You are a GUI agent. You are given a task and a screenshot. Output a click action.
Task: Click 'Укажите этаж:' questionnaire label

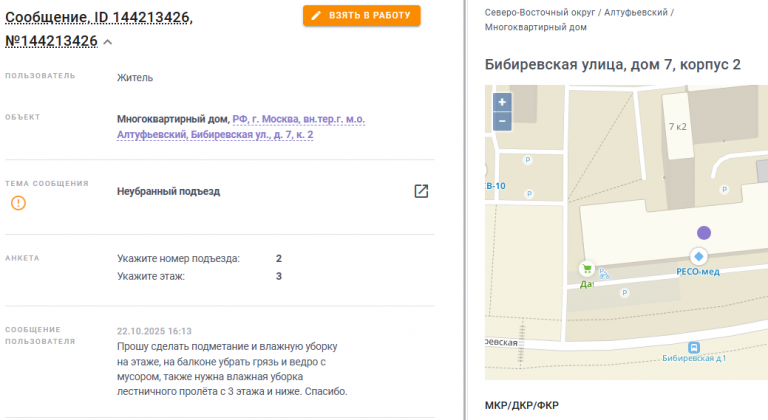[x=151, y=276]
